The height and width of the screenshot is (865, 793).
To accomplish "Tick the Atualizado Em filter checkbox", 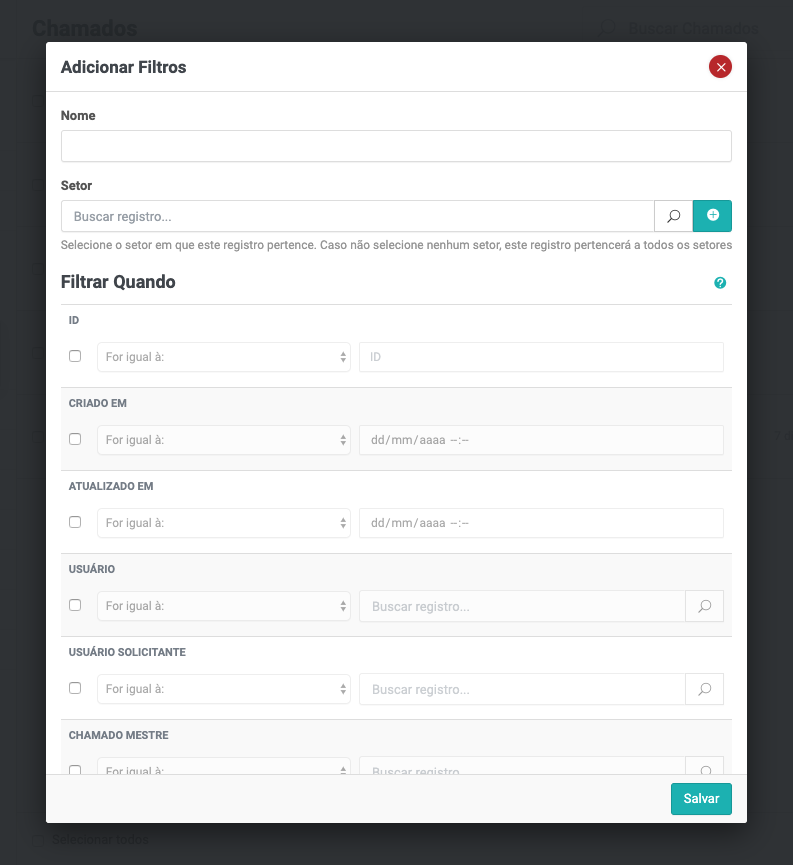I will coord(75,522).
